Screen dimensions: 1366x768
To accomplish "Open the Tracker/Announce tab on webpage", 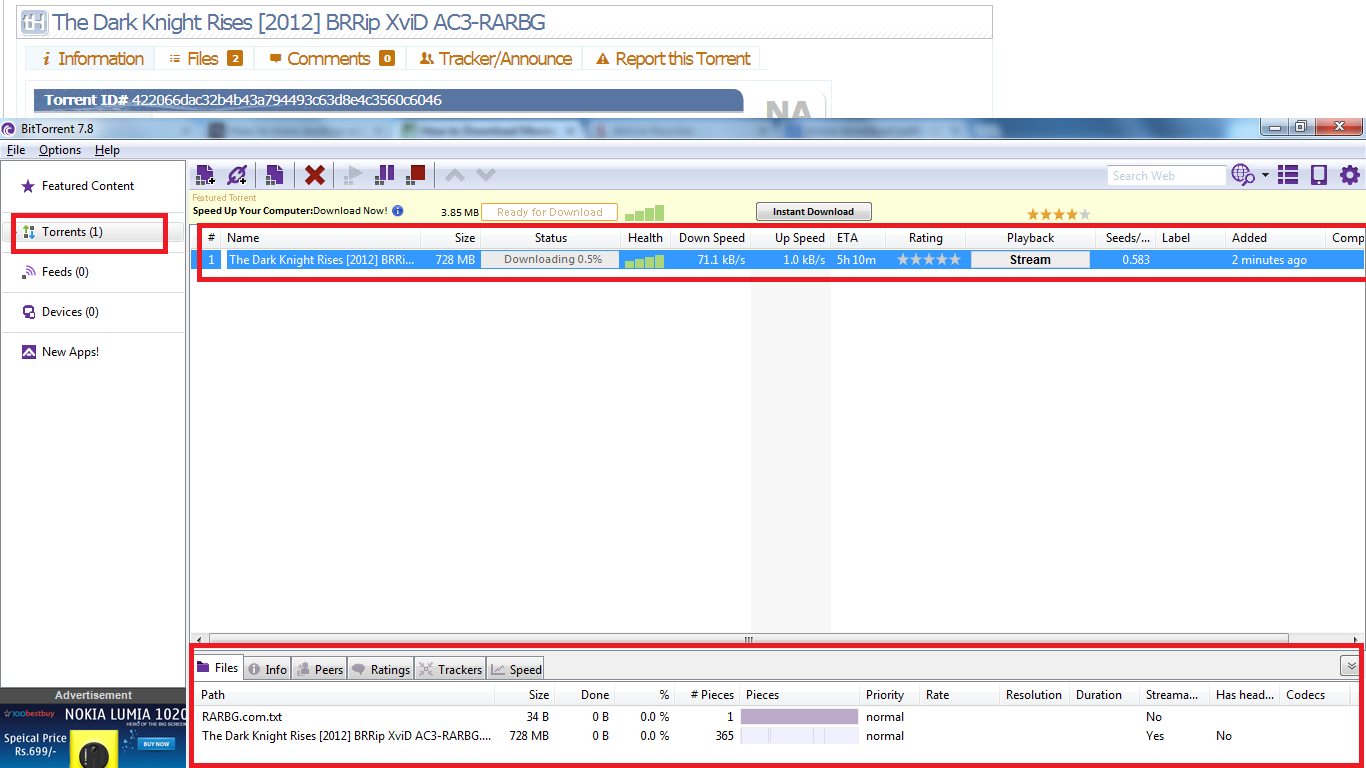I will tap(495, 59).
